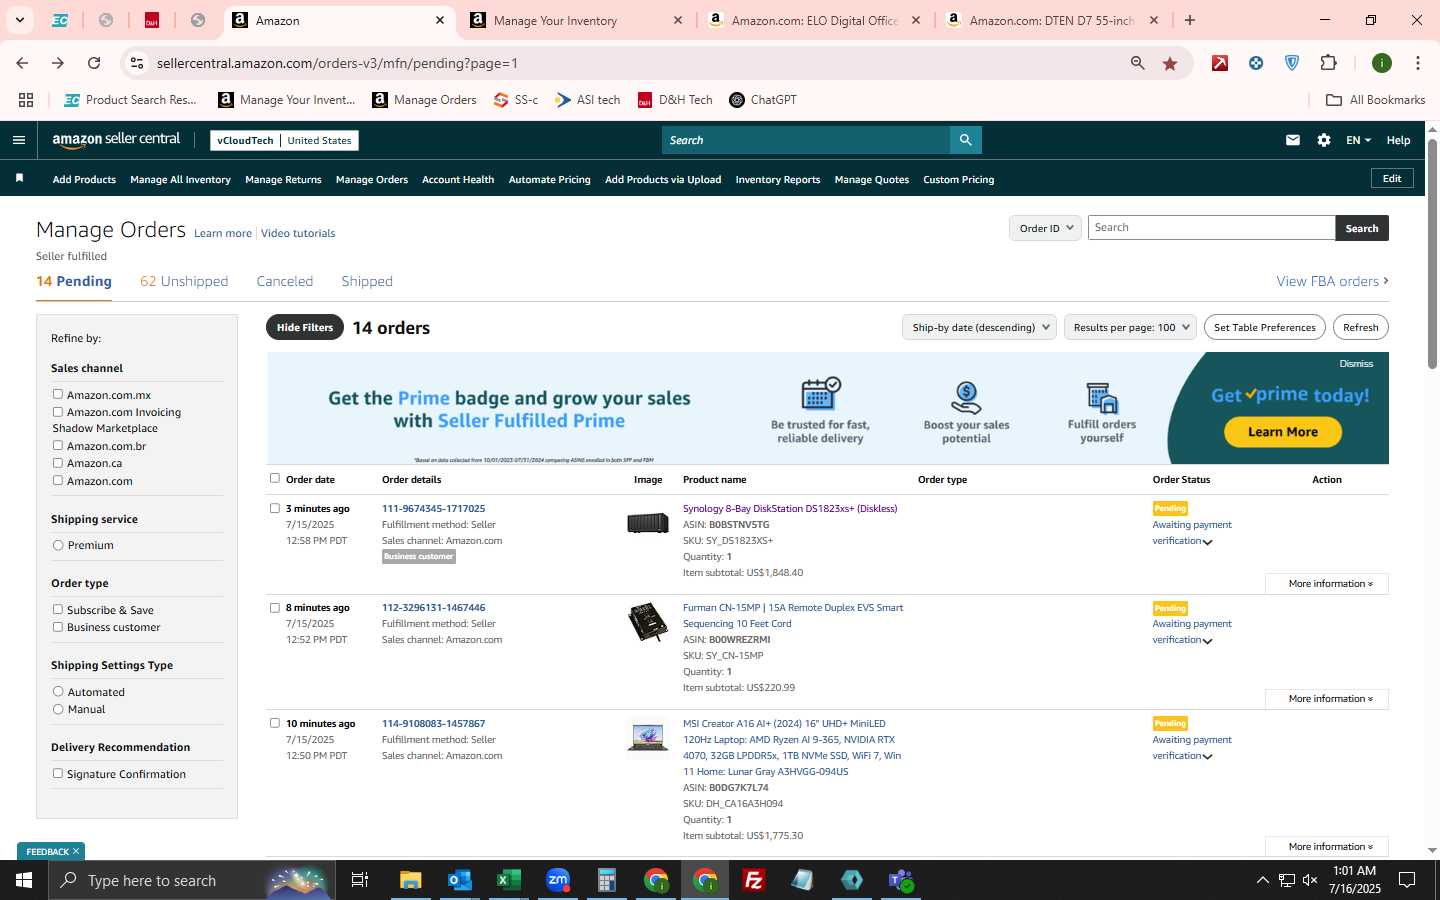Open Manage All Inventory in nav bar

(x=180, y=180)
